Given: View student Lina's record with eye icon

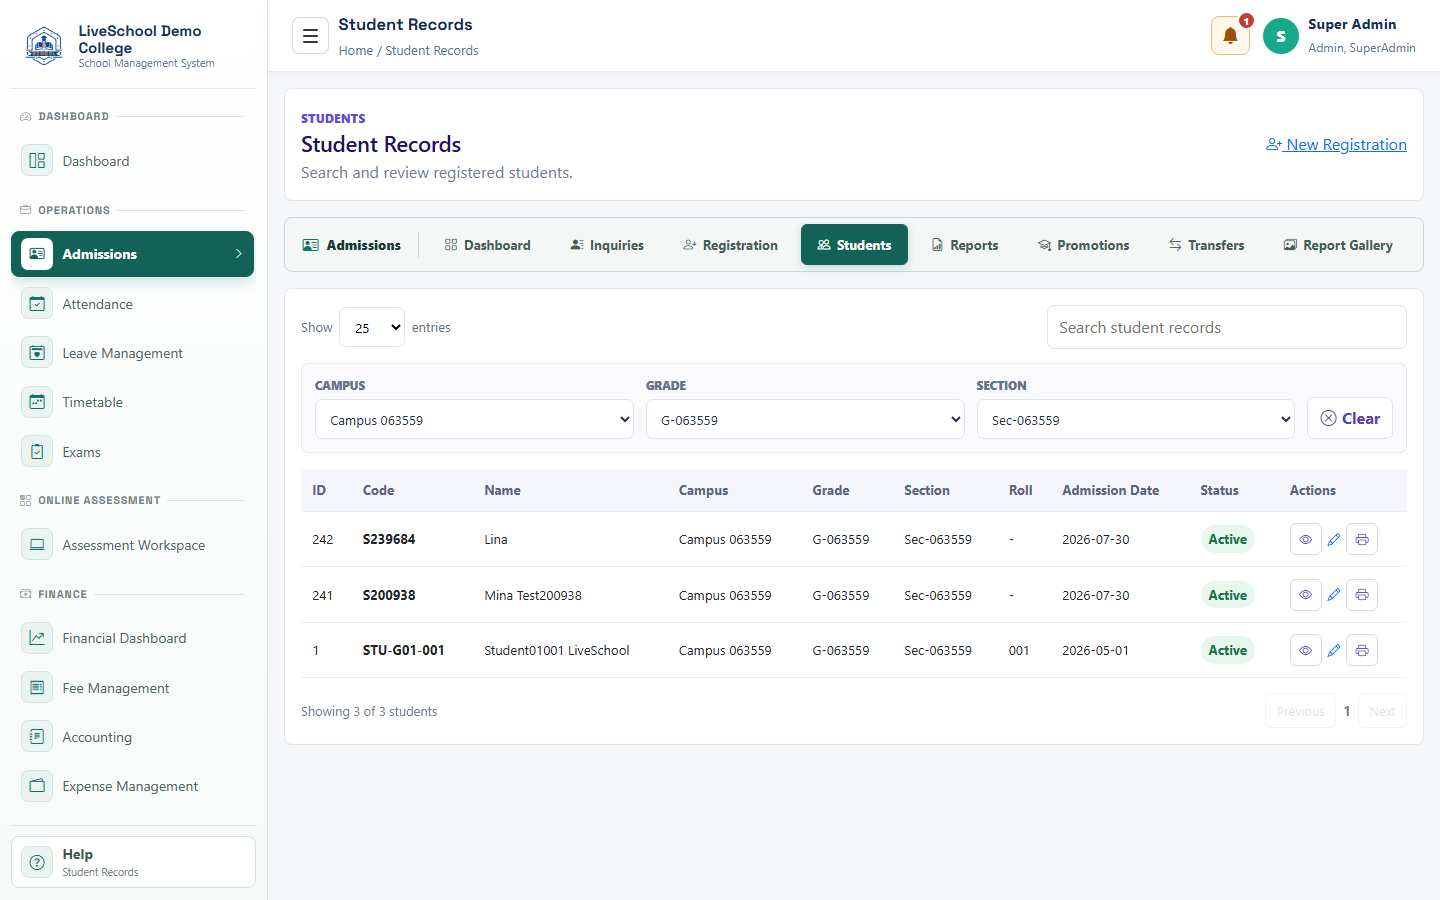Looking at the screenshot, I should pyautogui.click(x=1305, y=539).
